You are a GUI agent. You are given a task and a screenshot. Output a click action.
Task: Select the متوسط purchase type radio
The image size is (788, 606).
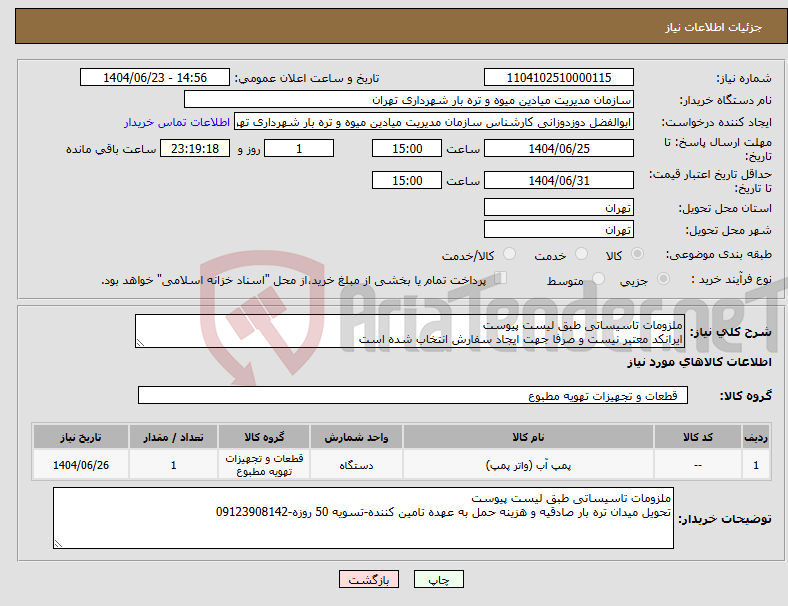click(x=598, y=279)
